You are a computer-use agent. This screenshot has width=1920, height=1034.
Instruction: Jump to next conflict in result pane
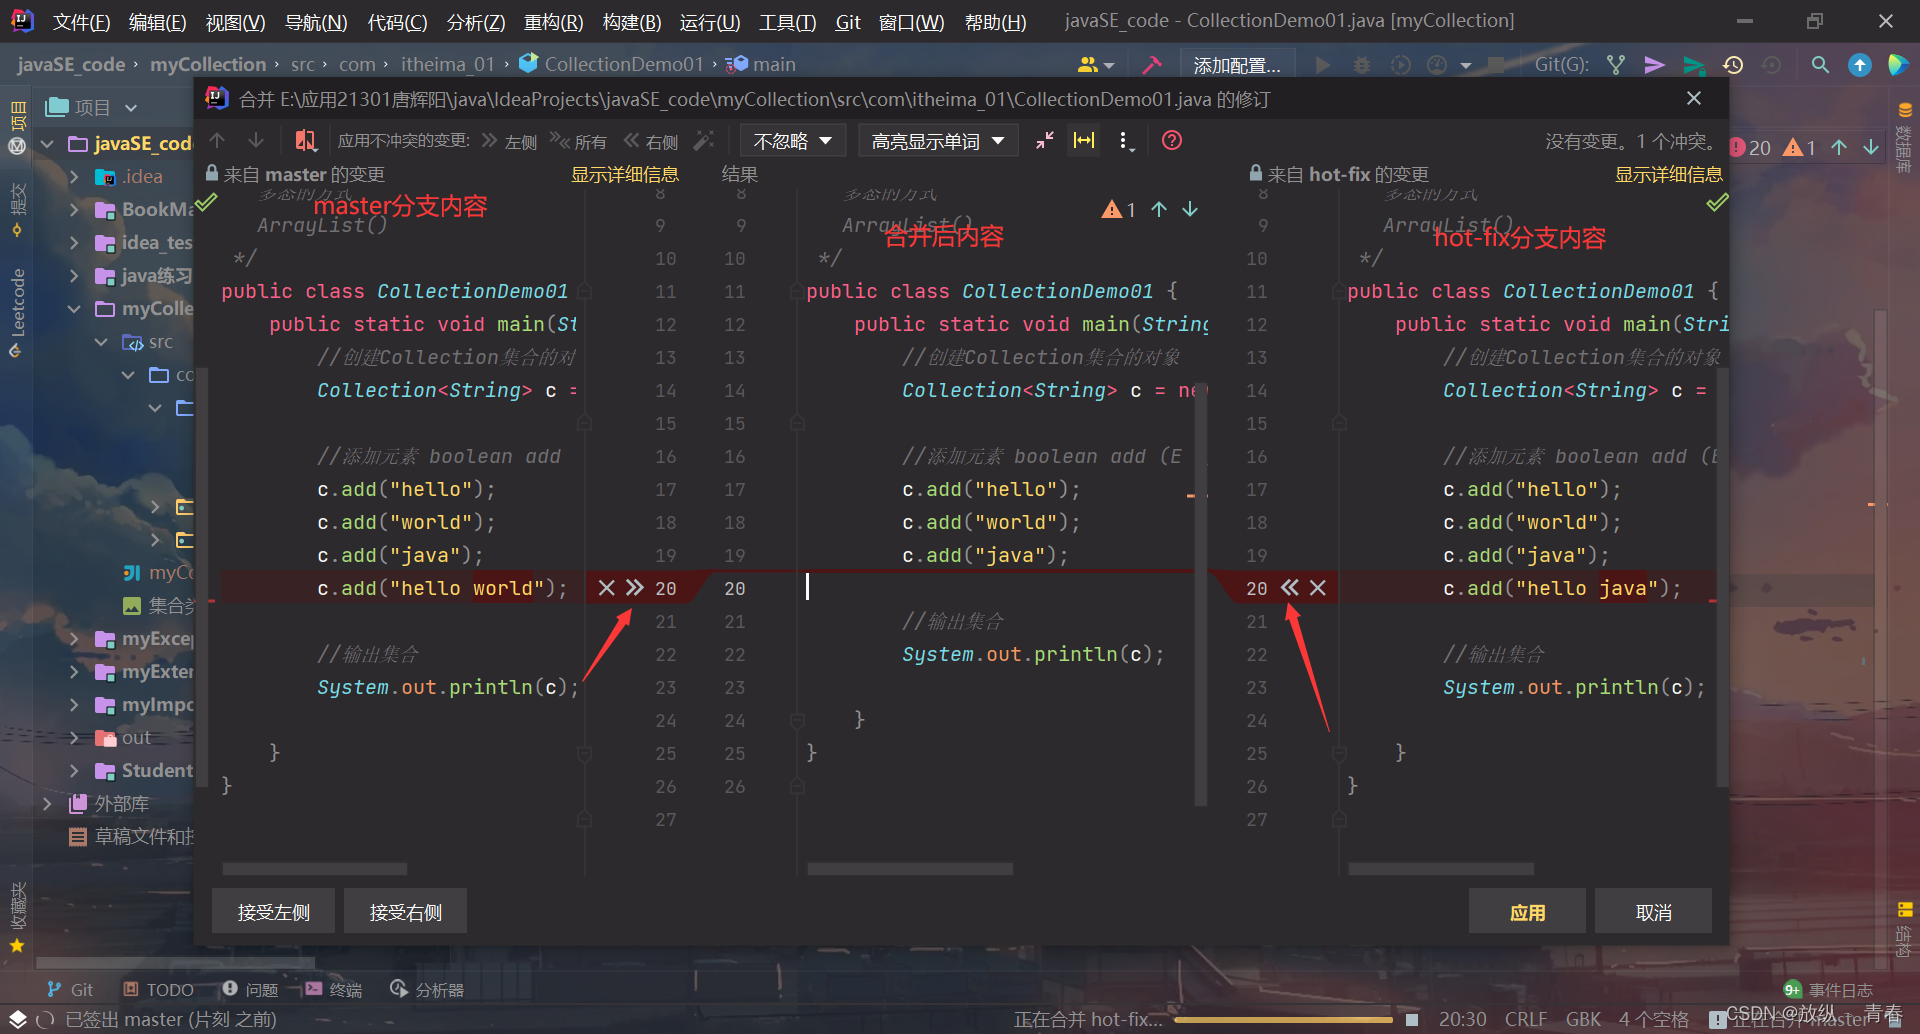tap(1190, 209)
